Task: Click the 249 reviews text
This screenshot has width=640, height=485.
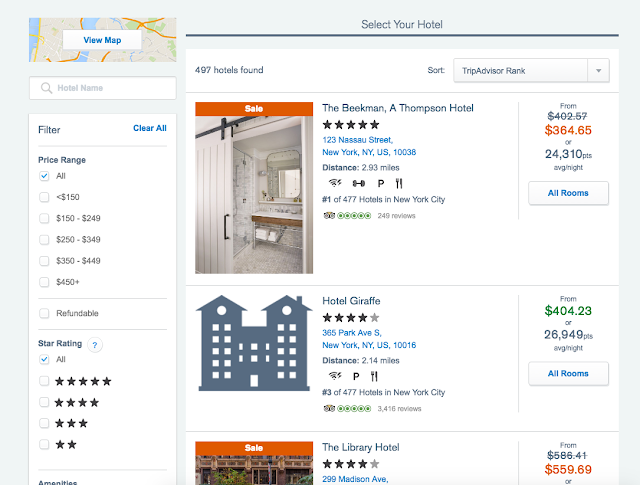Action: click(x=396, y=216)
